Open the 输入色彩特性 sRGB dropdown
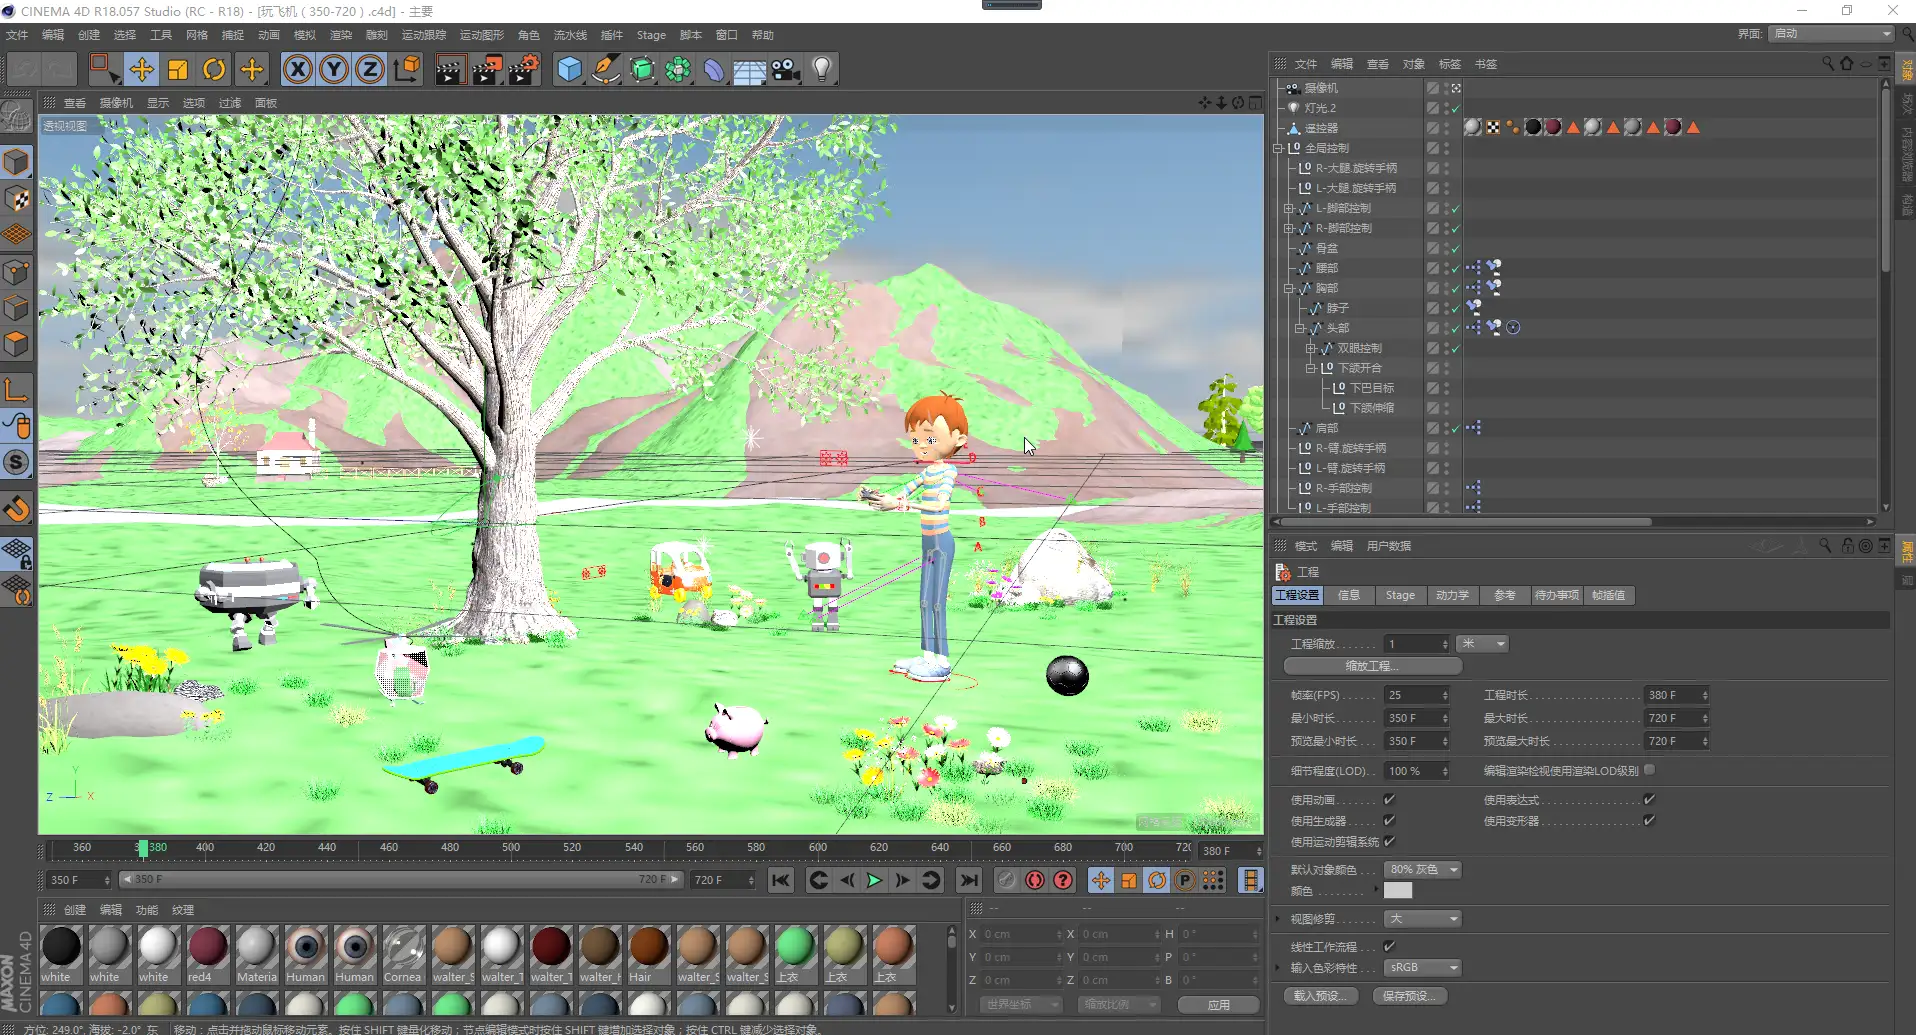Screen dimensions: 1916x1035 pyautogui.click(x=1422, y=967)
